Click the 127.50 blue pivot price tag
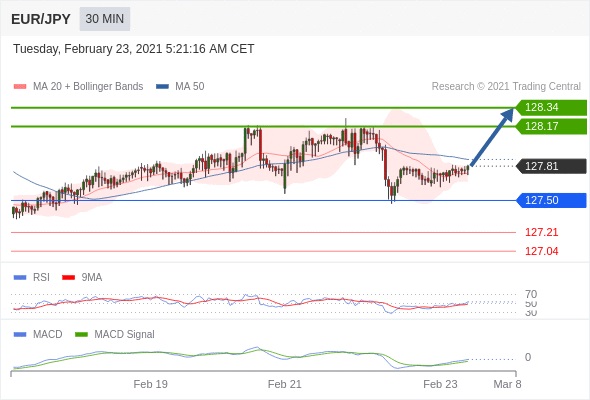Screen dimensions: 590x400 [551, 200]
